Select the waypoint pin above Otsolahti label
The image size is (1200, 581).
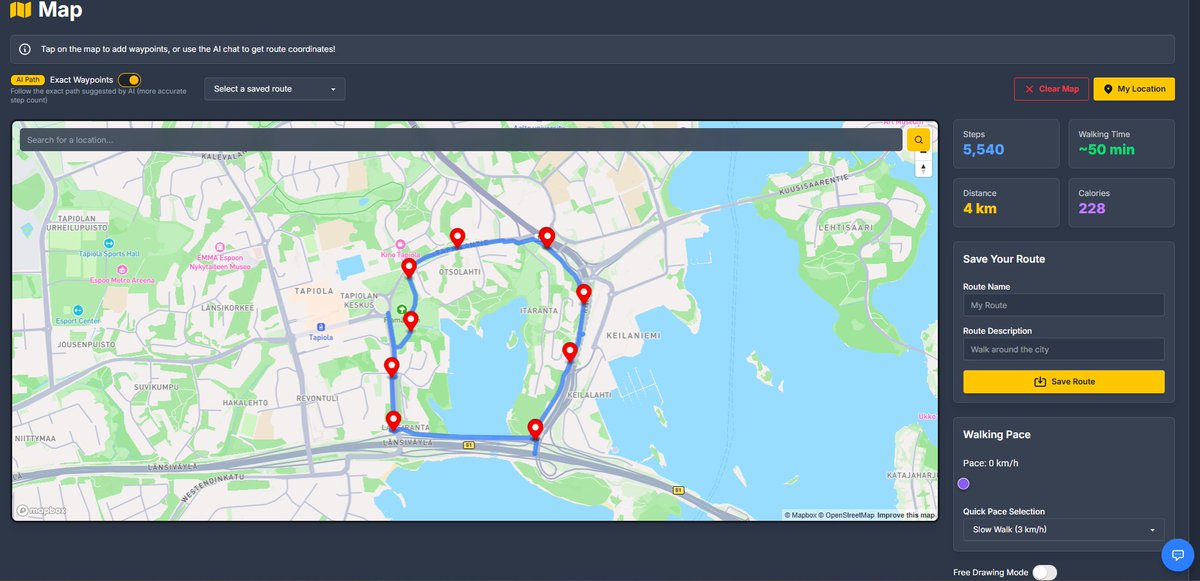pos(457,238)
